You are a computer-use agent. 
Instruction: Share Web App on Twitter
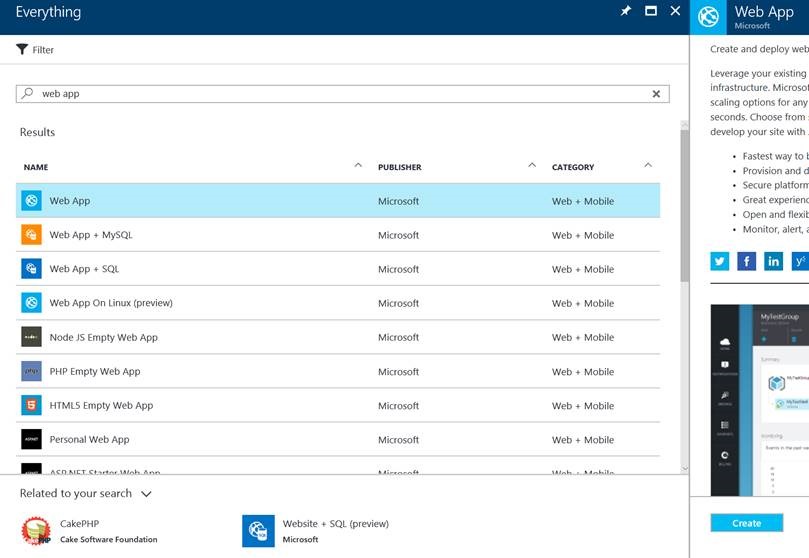point(720,261)
